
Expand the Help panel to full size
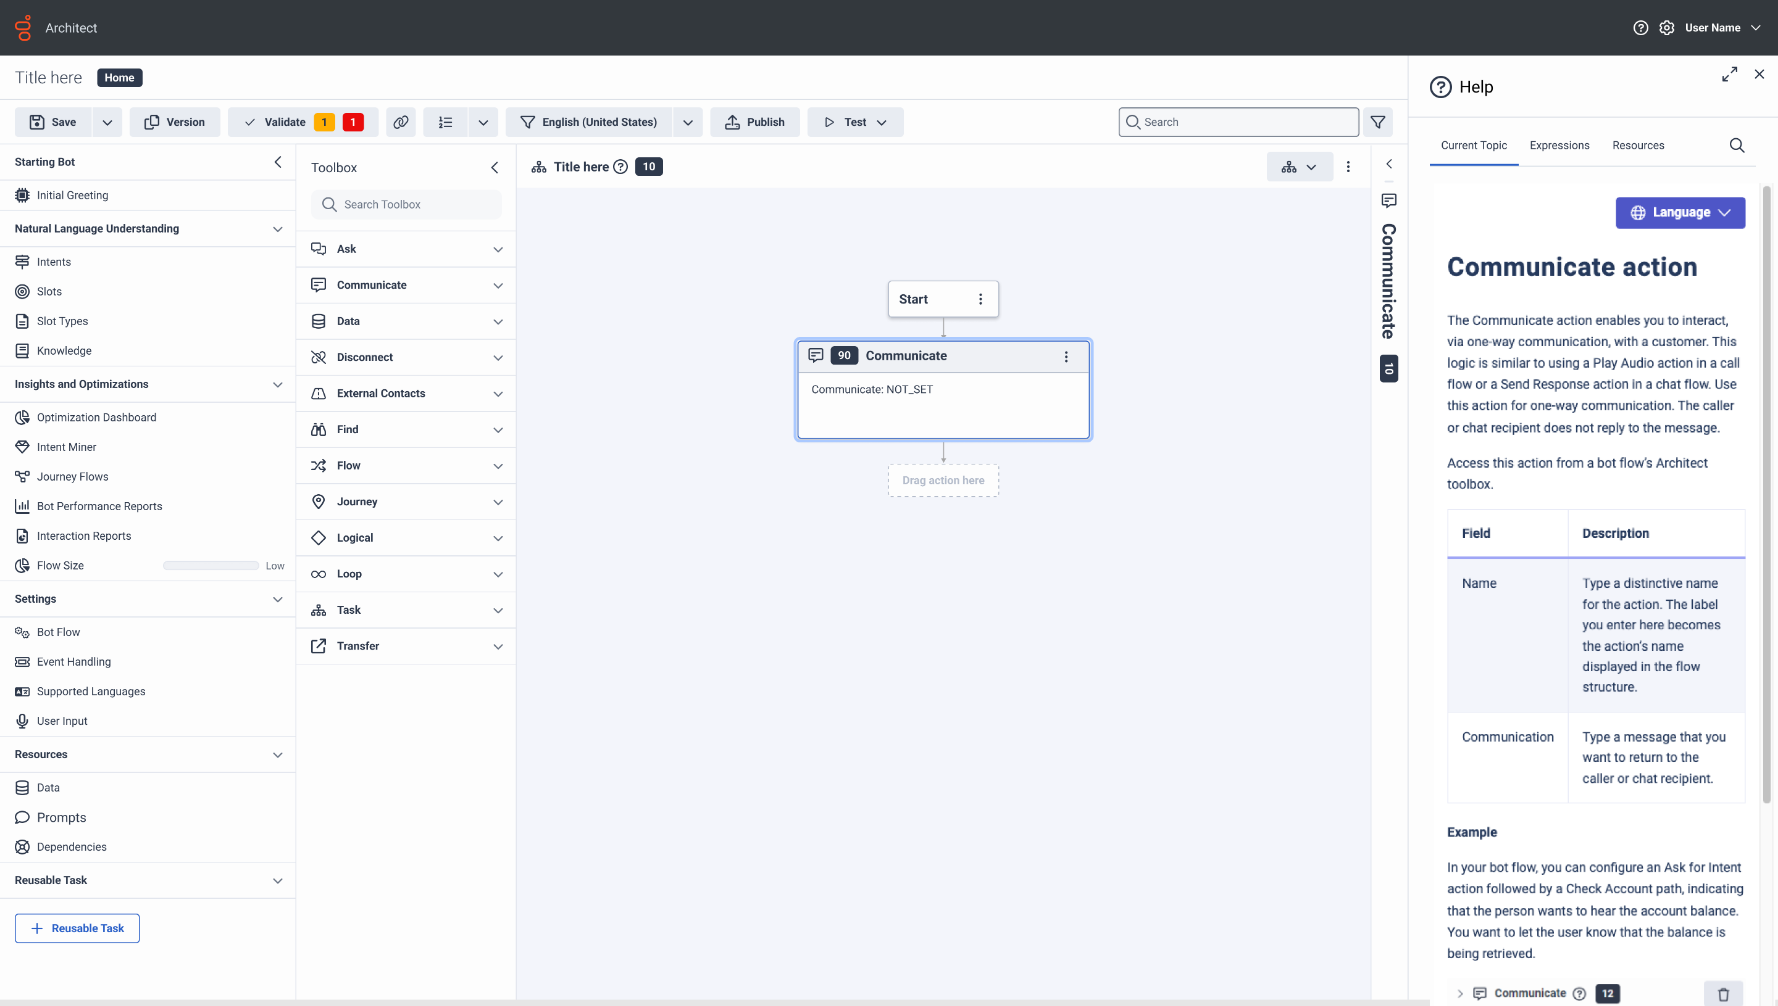(1729, 75)
